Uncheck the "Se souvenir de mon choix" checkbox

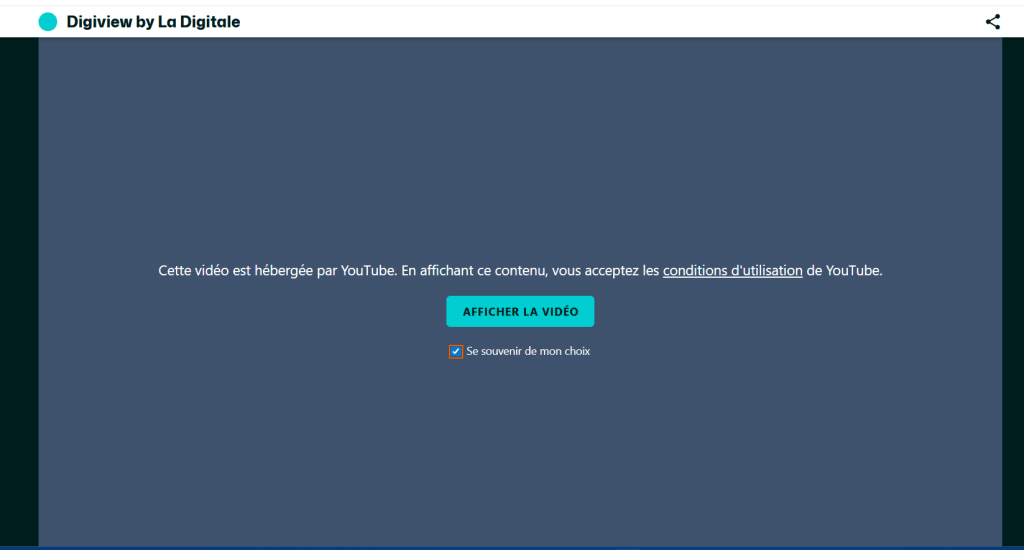click(x=456, y=352)
